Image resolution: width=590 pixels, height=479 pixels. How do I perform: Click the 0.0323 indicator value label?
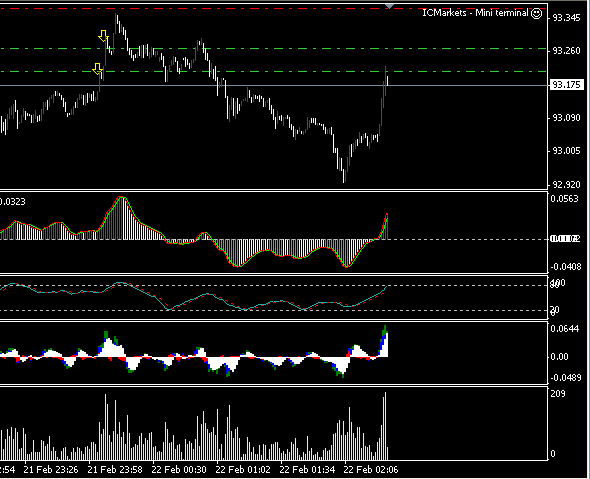(x=13, y=202)
